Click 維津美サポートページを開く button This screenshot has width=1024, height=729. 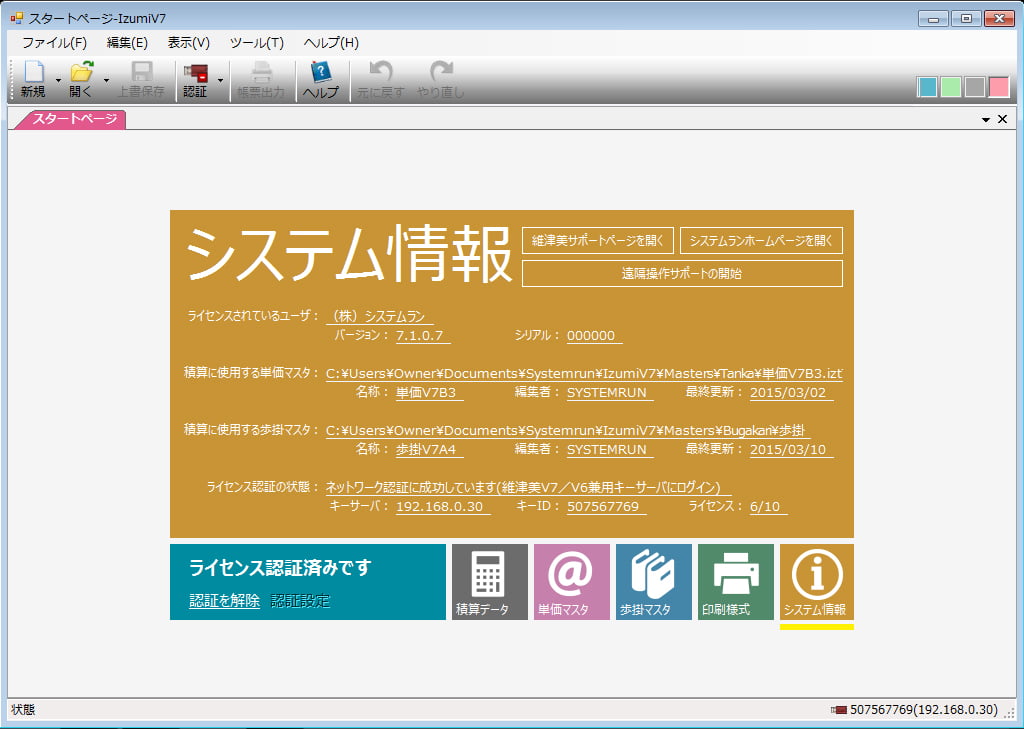coord(598,240)
